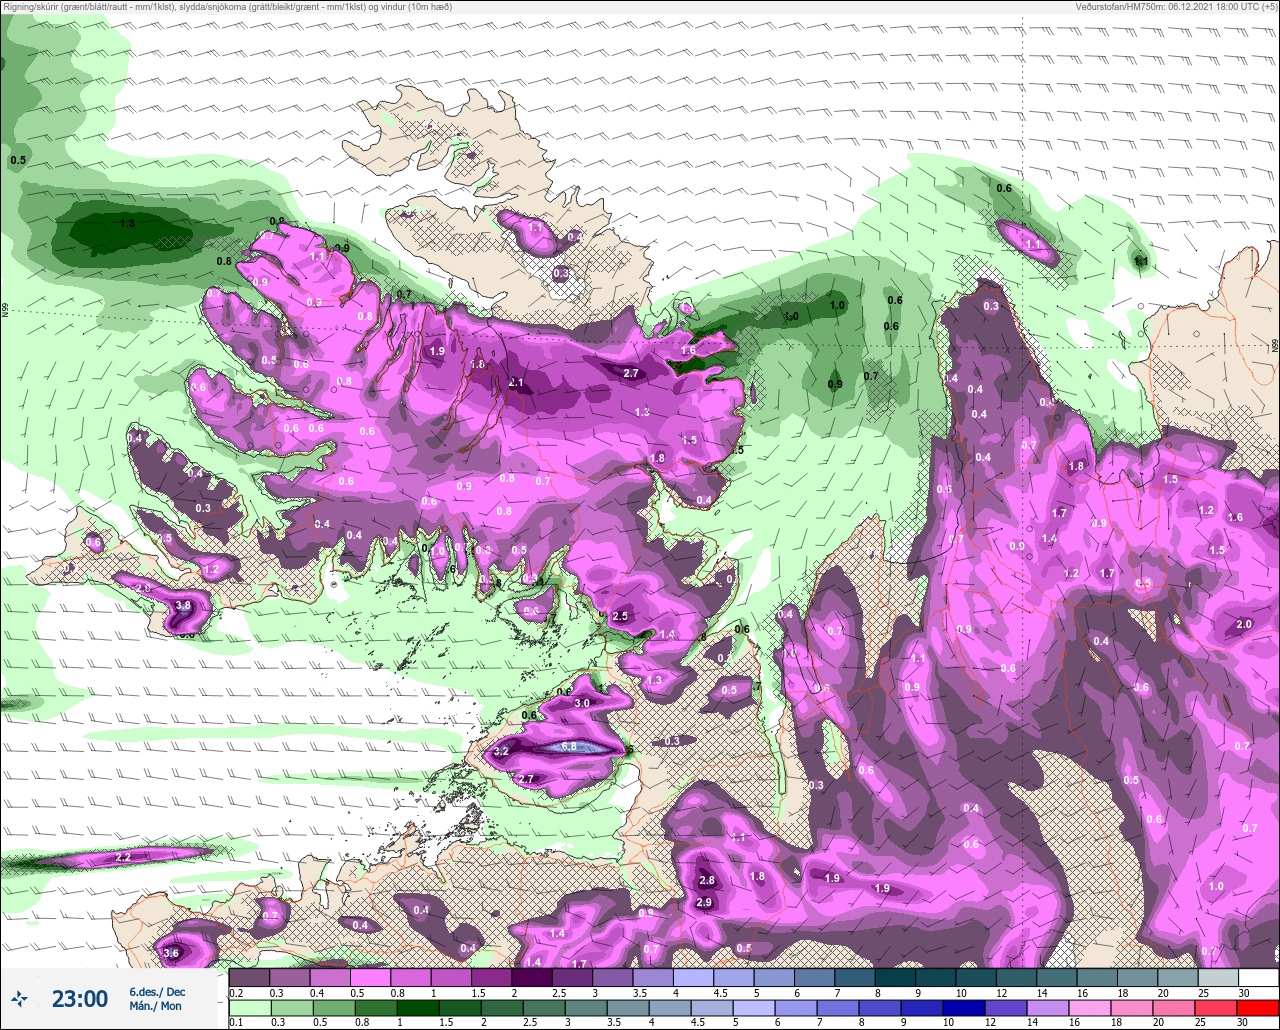Click upper legend lavender swatch starting at 4

pyautogui.click(x=693, y=978)
